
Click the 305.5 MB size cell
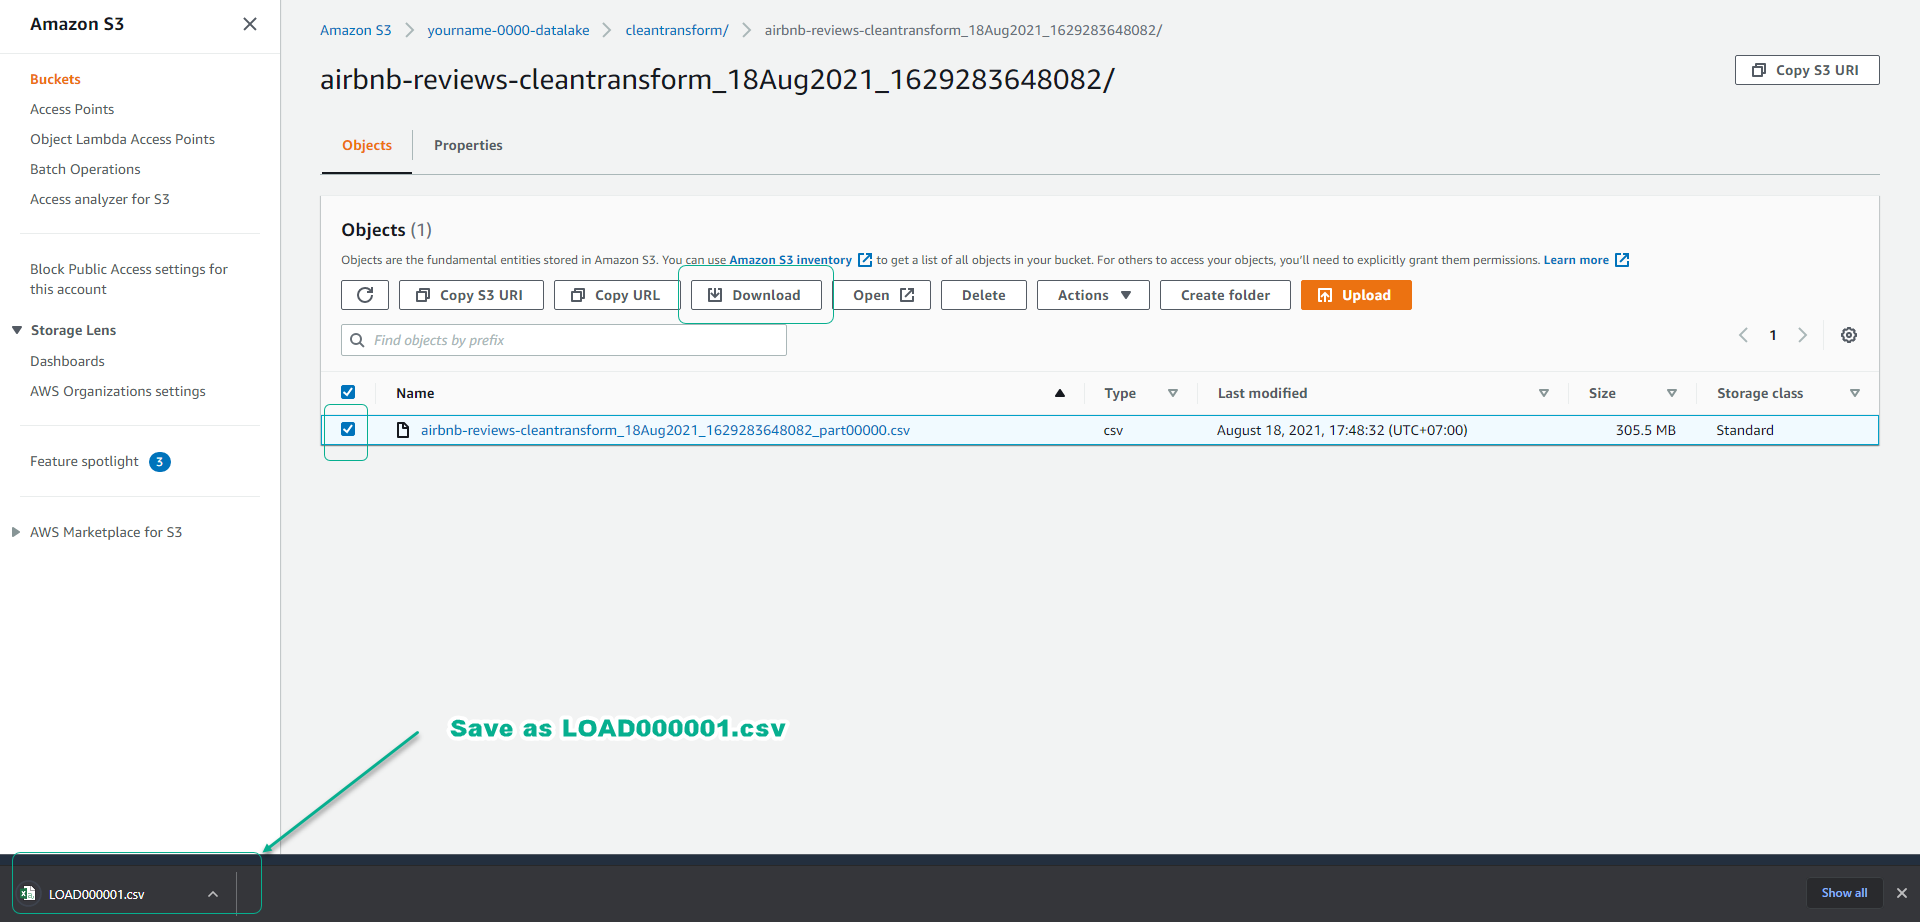(1646, 430)
